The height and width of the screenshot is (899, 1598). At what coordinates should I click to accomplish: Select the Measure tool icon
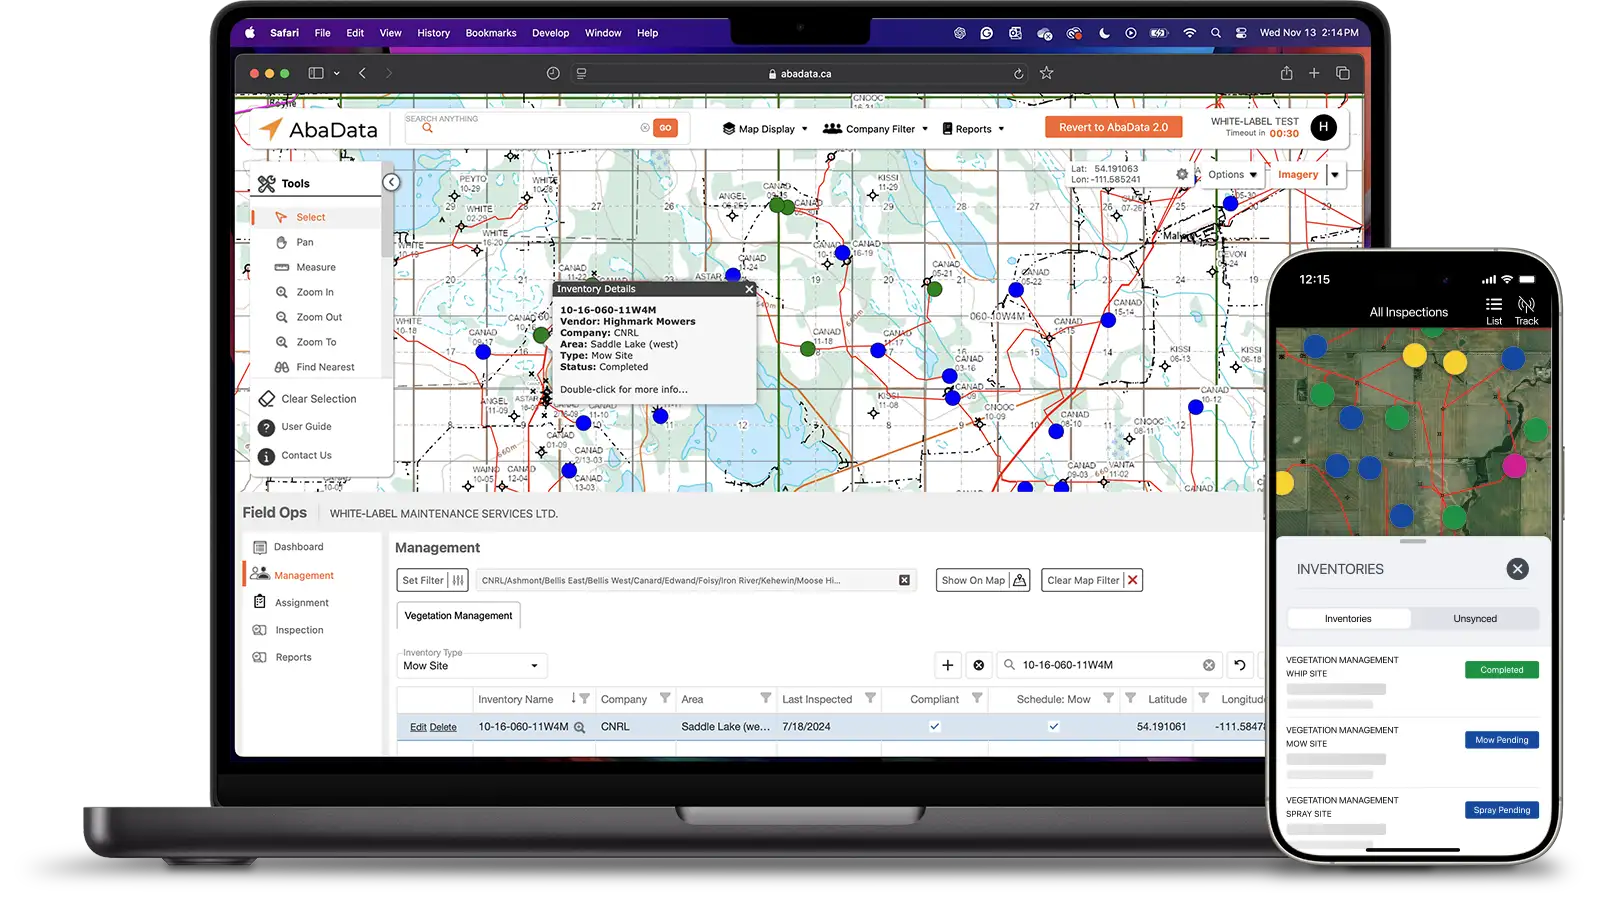point(282,267)
